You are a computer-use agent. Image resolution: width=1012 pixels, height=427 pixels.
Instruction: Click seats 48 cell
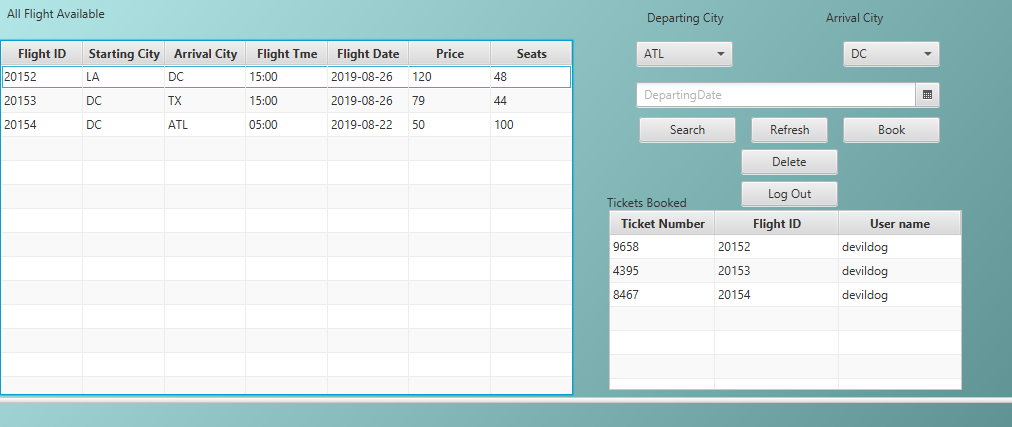click(531, 77)
